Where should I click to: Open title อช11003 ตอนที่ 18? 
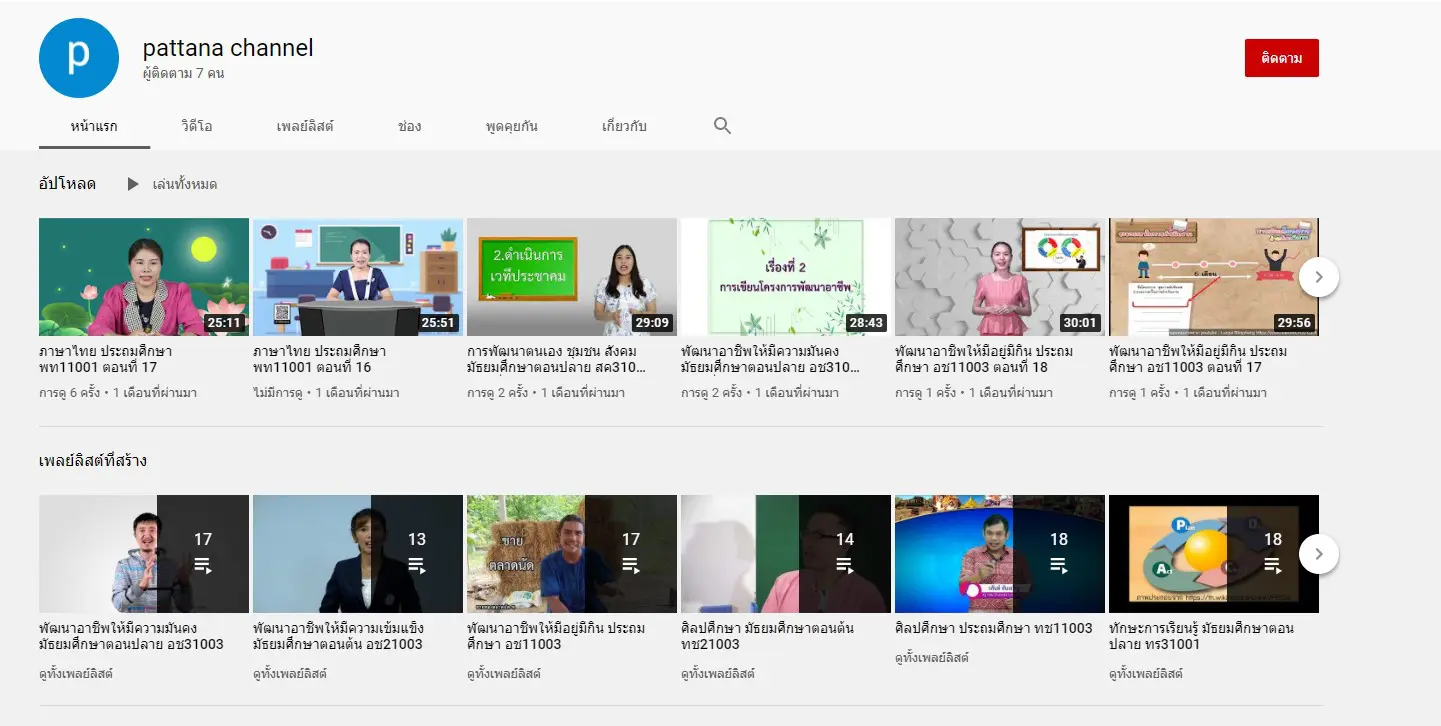(984, 360)
